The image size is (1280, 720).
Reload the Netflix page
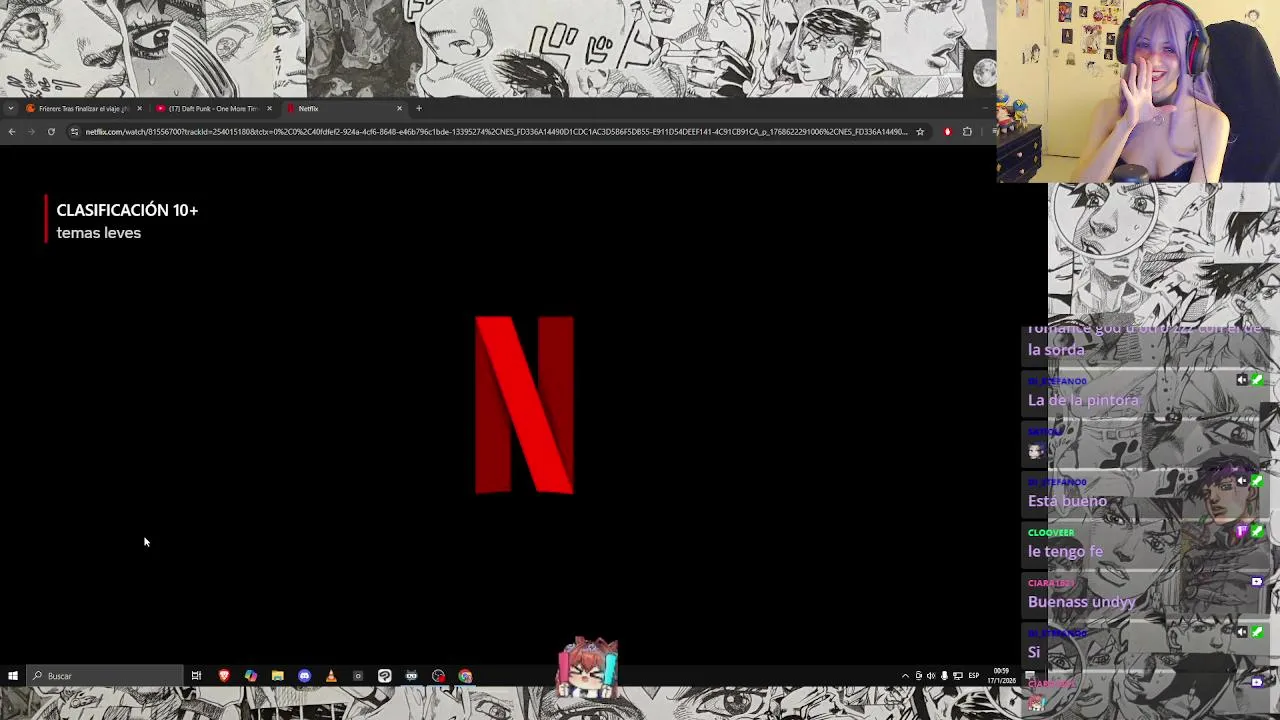pos(51,132)
